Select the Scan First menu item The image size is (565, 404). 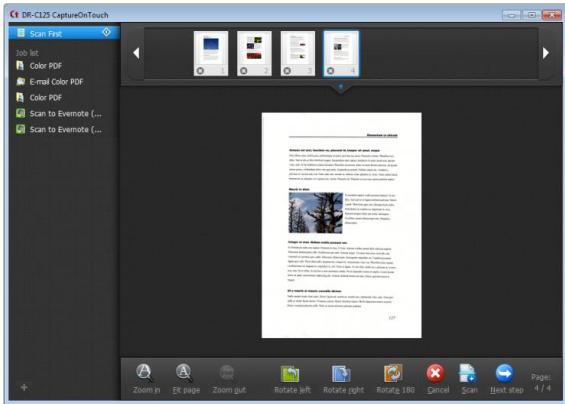click(64, 33)
